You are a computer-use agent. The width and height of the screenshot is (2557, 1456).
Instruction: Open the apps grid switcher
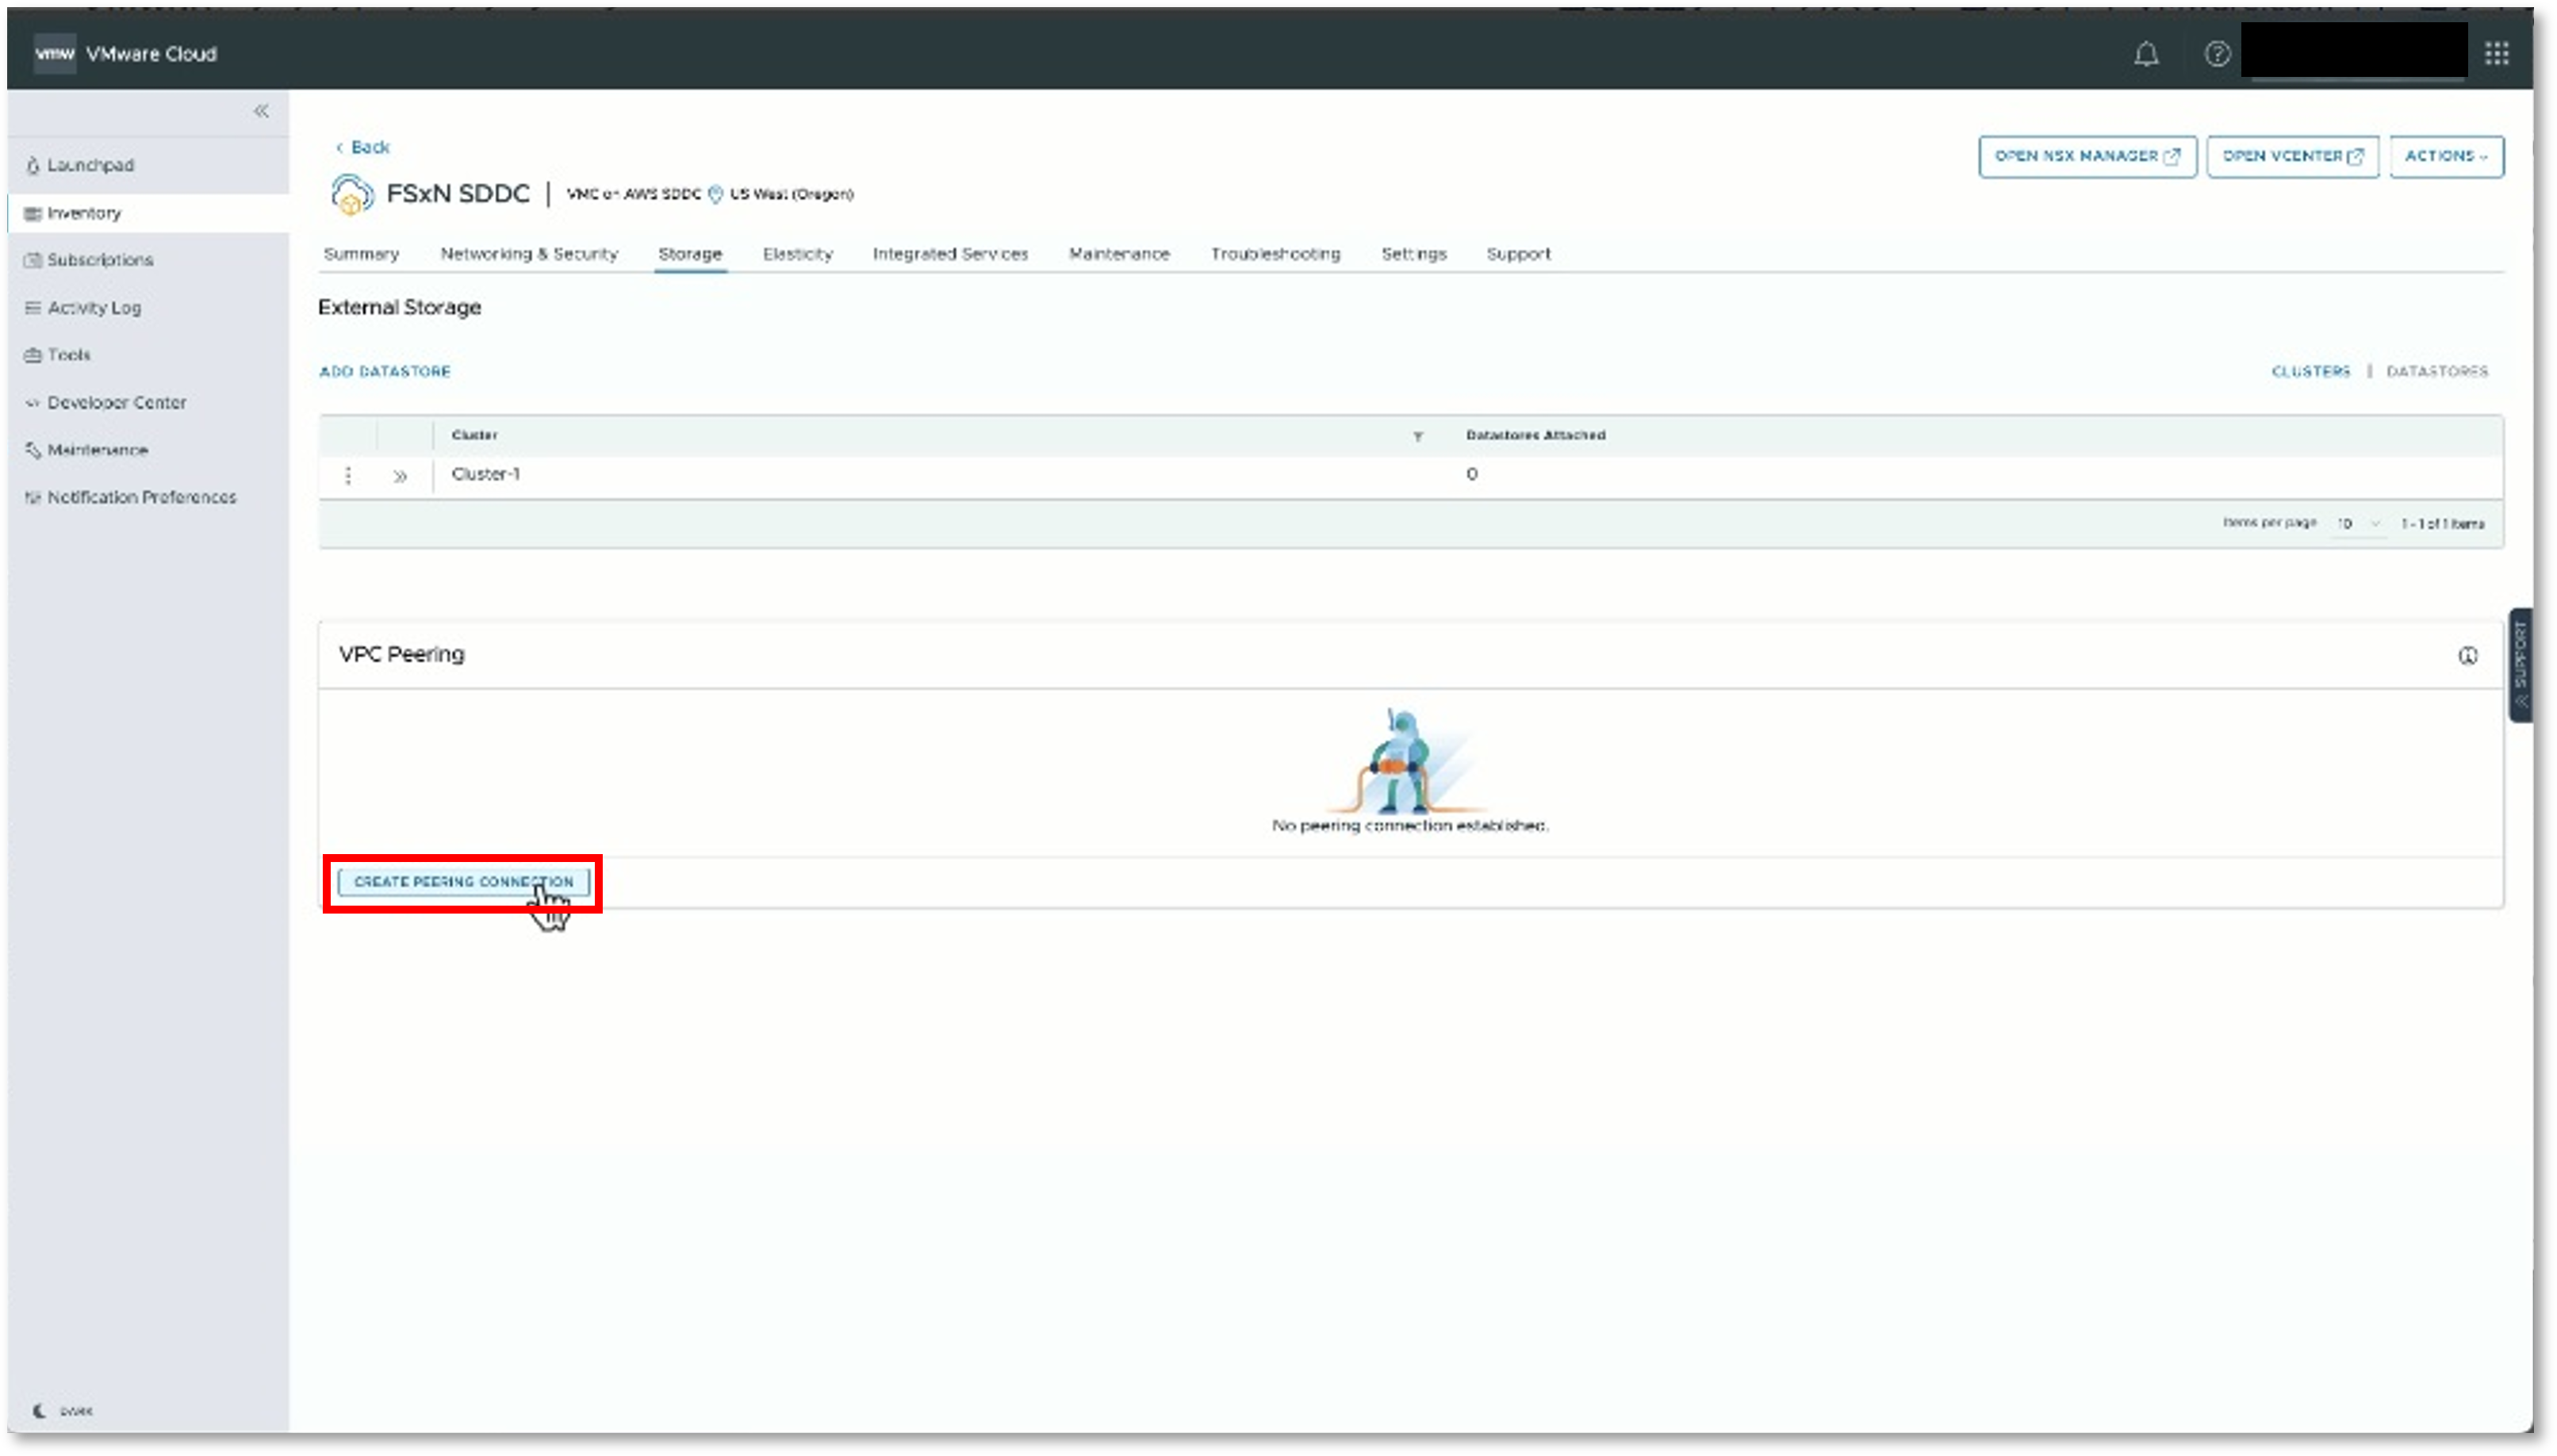tap(2496, 54)
